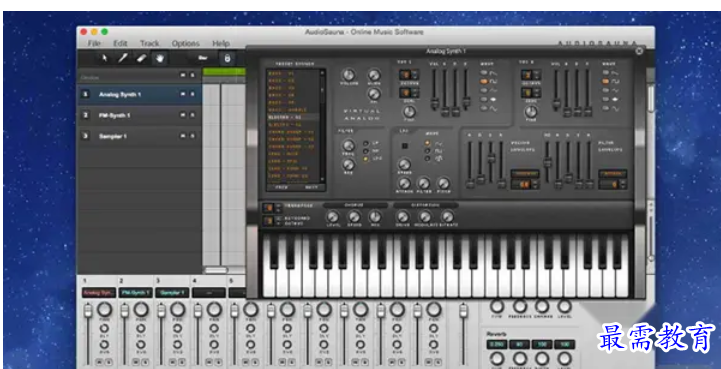Select the hand pan tool
Screen dimensions: 721x369
click(160, 58)
